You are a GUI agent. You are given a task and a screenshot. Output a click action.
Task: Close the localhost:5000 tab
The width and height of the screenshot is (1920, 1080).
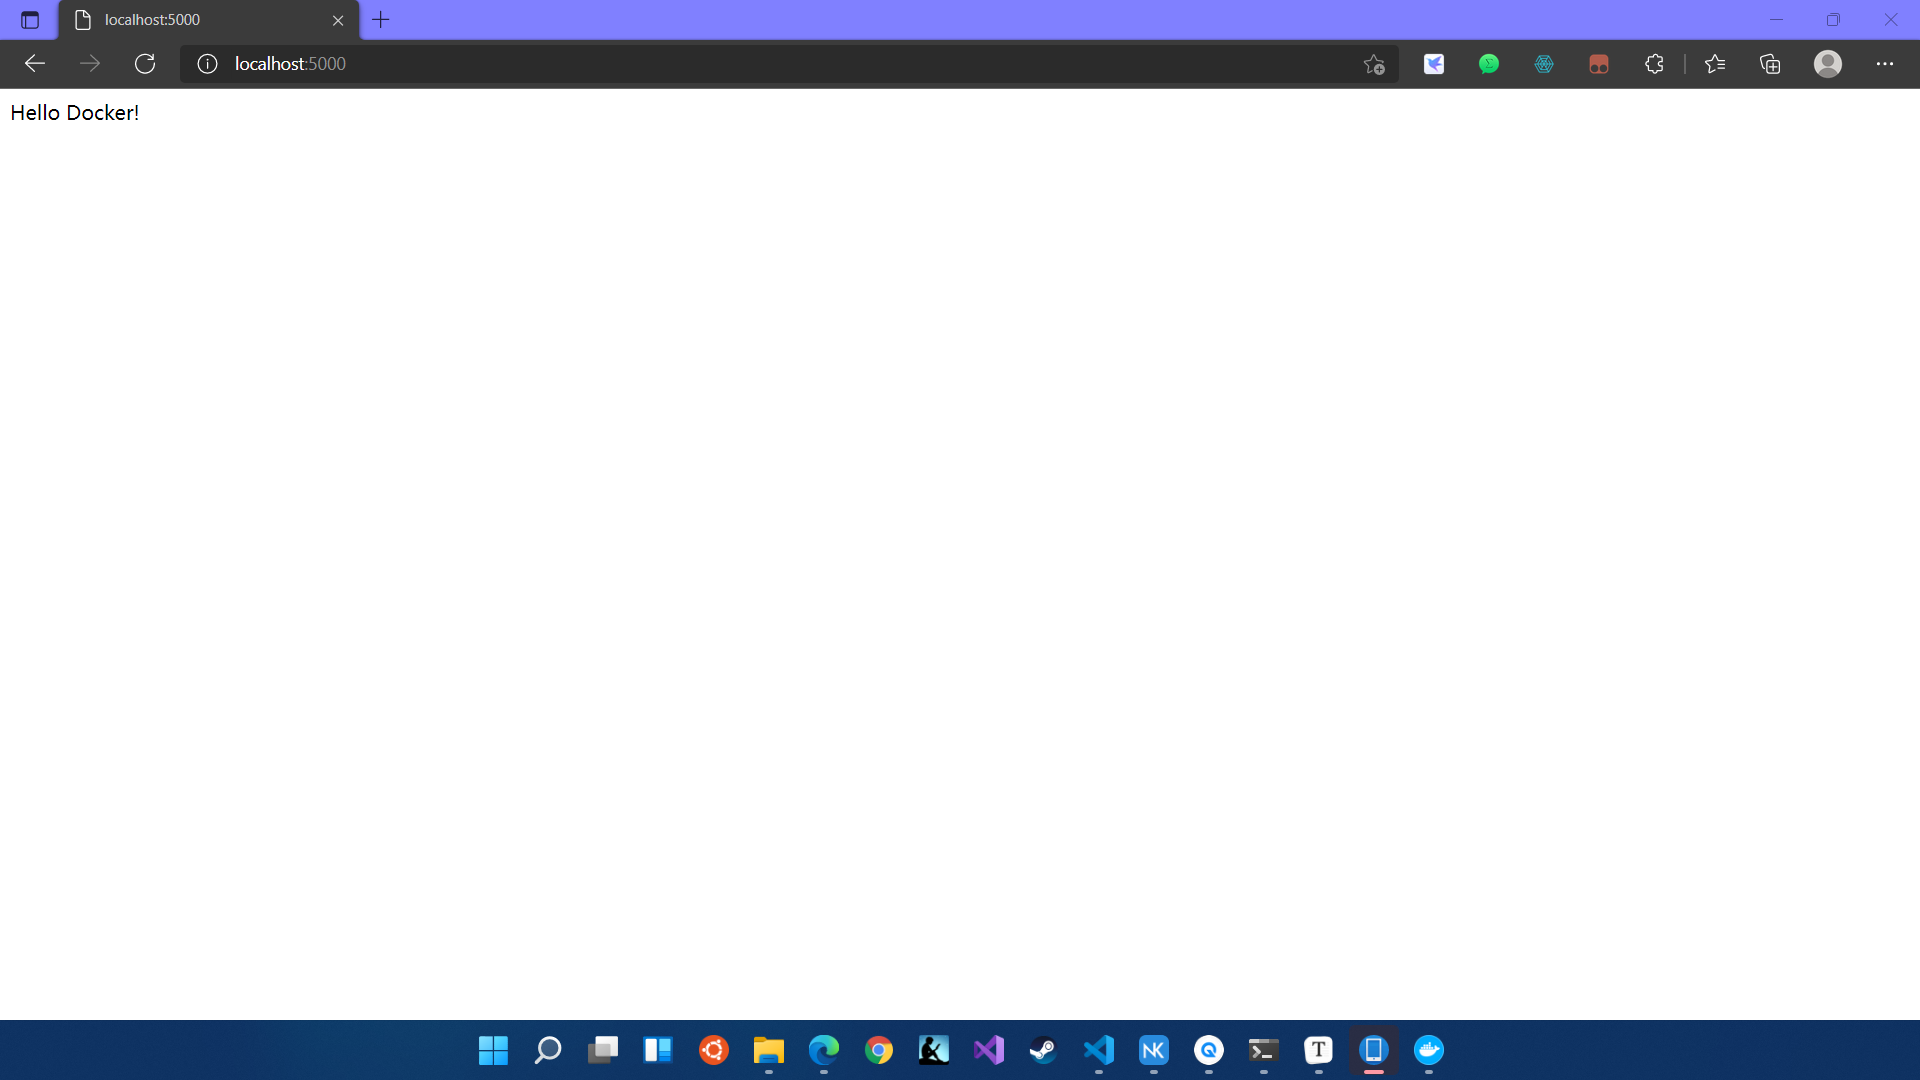point(338,20)
